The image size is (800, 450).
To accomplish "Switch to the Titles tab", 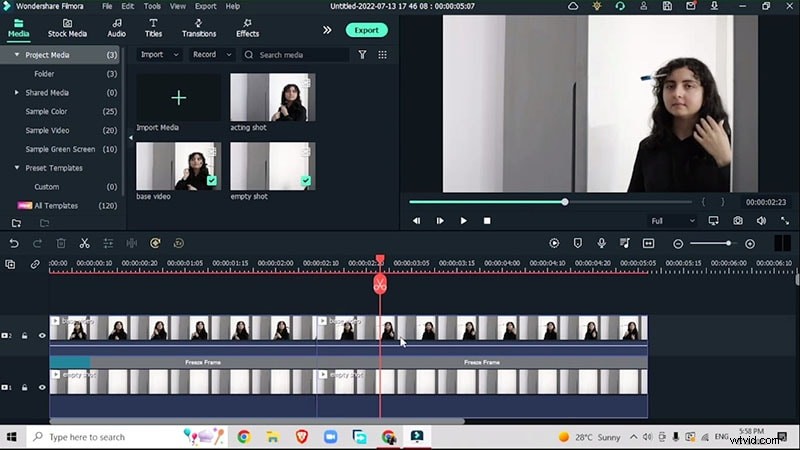I will click(x=153, y=28).
